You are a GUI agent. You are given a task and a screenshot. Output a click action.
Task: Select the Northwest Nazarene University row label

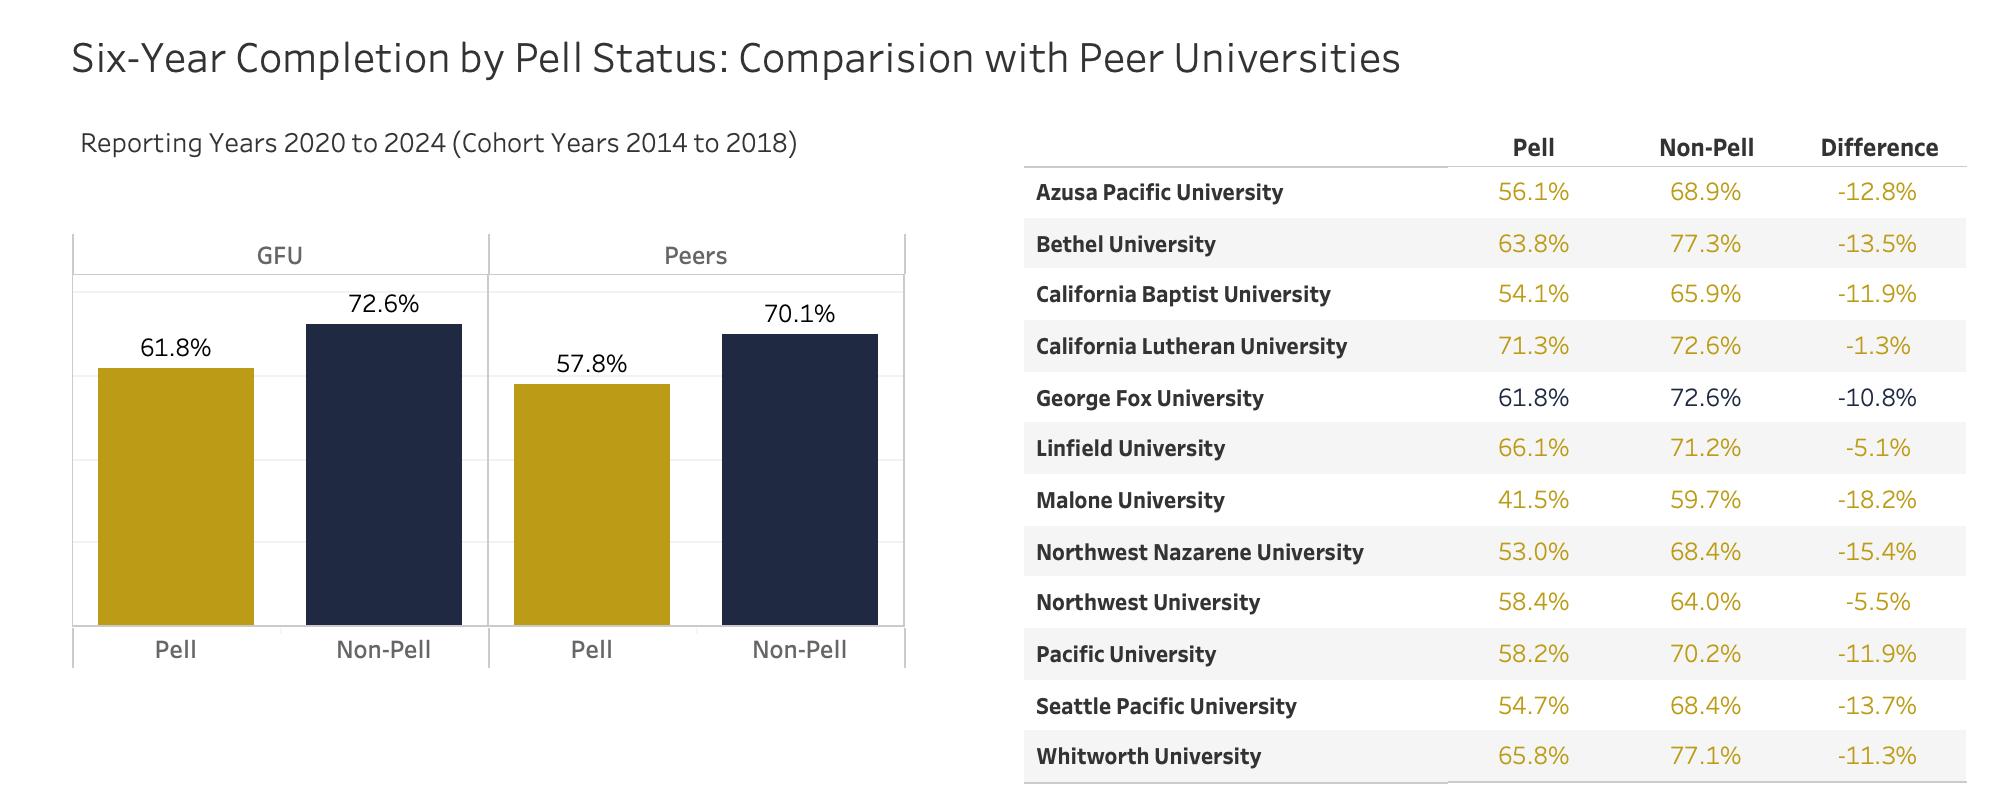[x=1200, y=552]
